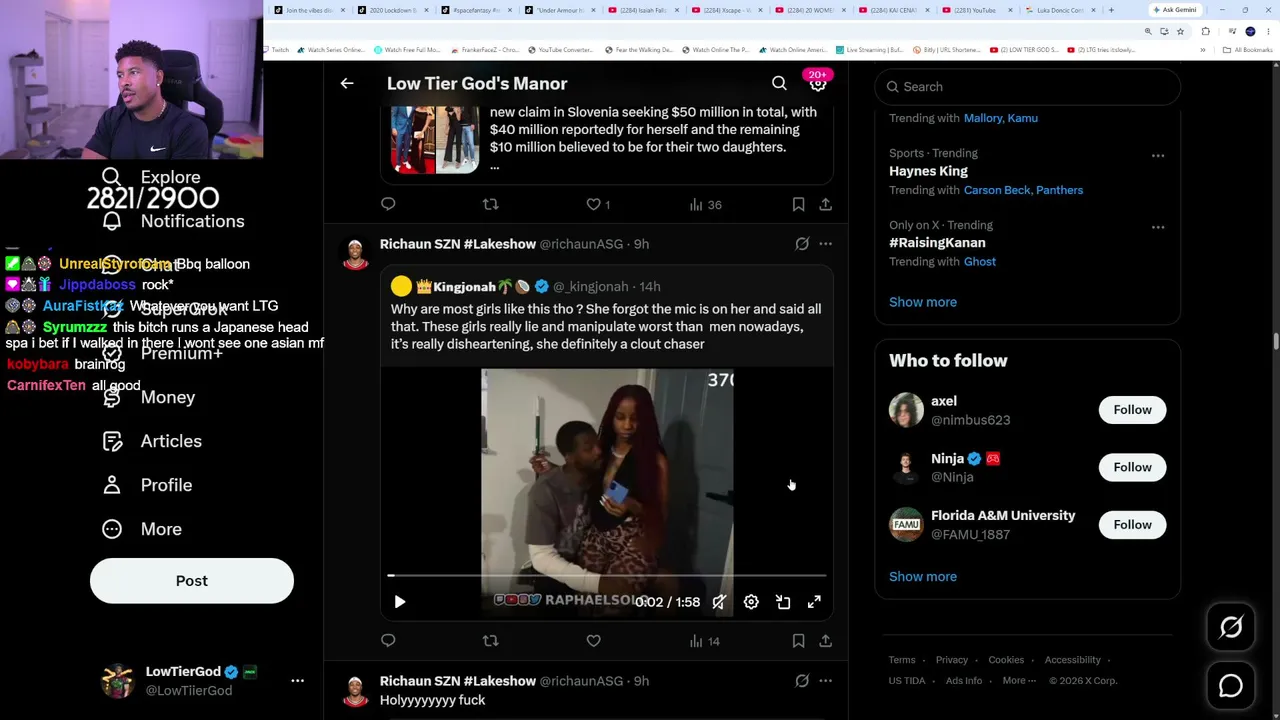Show more trending topics
The image size is (1280, 720).
click(923, 302)
